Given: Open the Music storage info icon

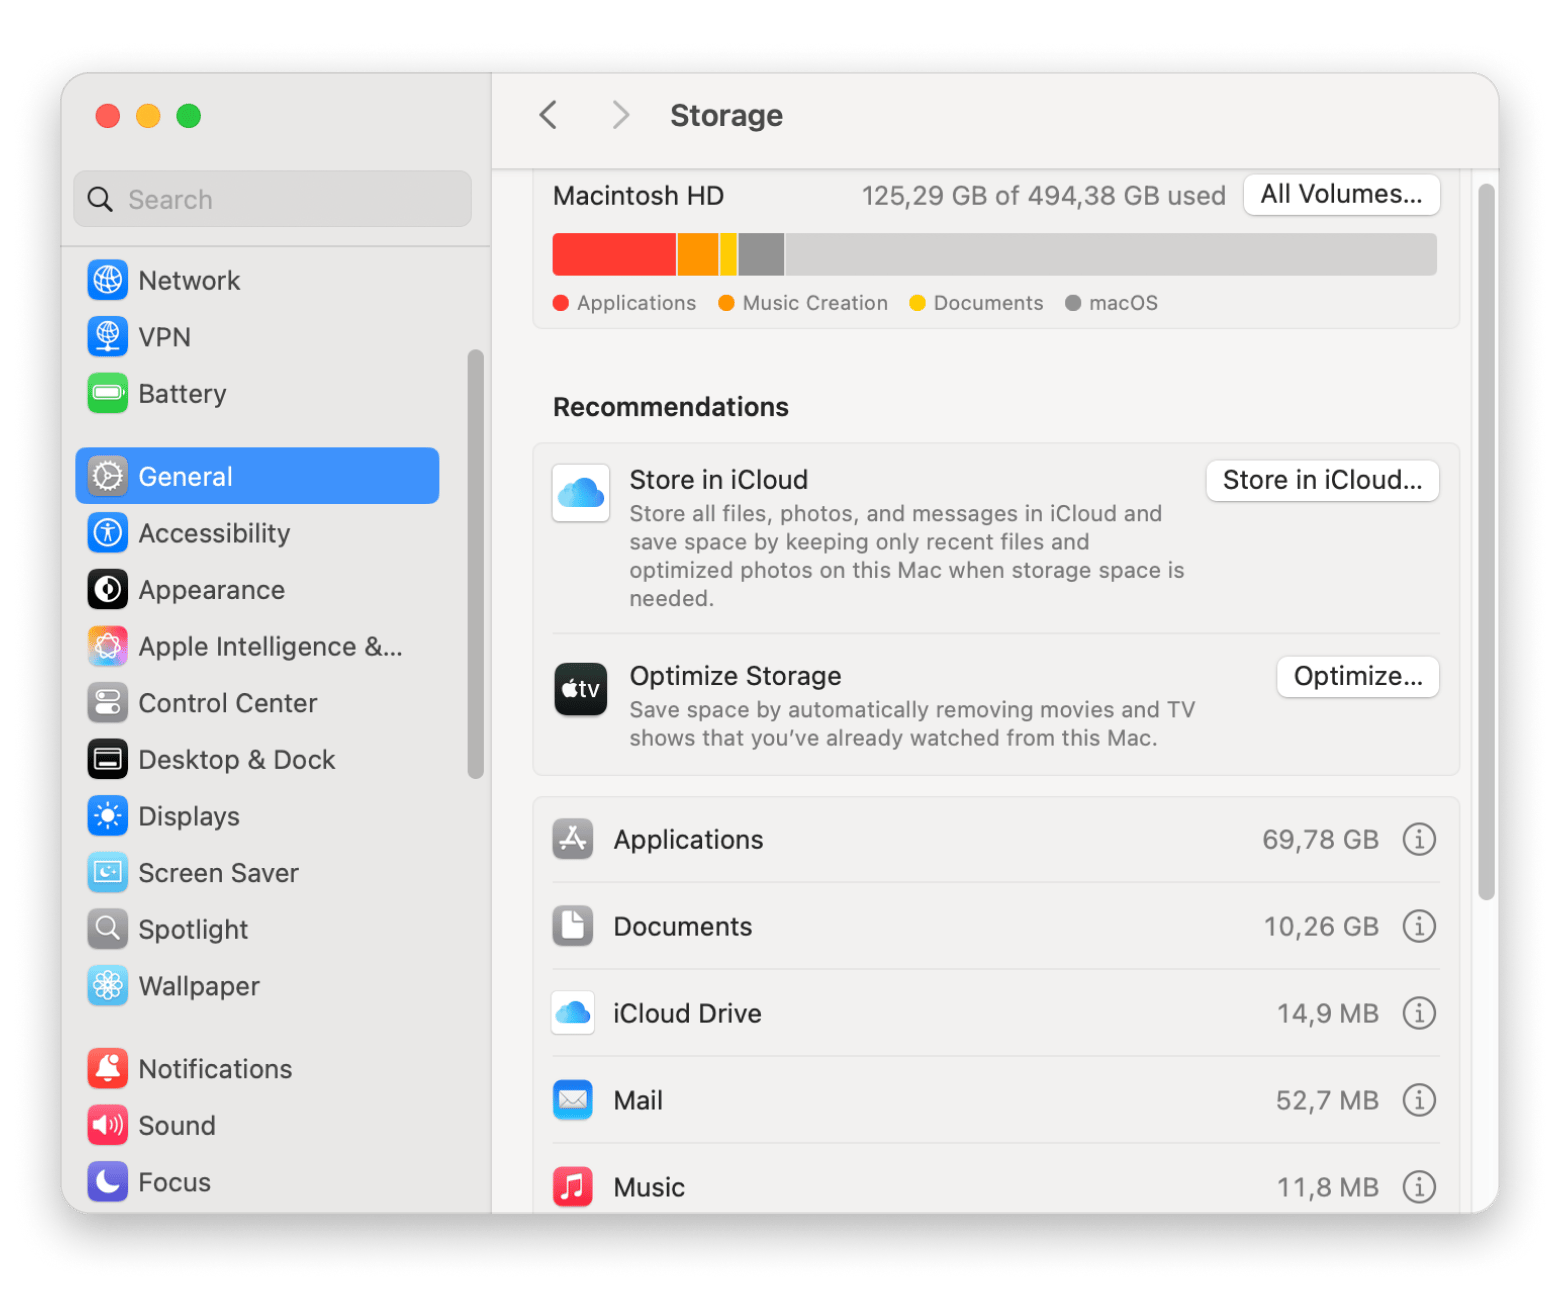Looking at the screenshot, I should (x=1418, y=1187).
